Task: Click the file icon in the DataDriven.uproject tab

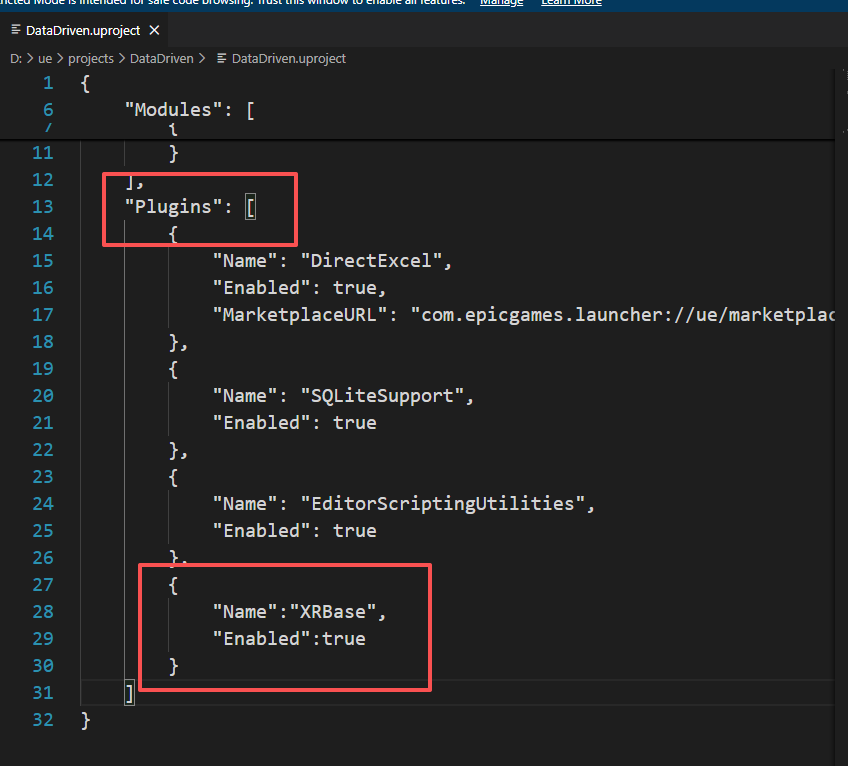Action: point(16,30)
